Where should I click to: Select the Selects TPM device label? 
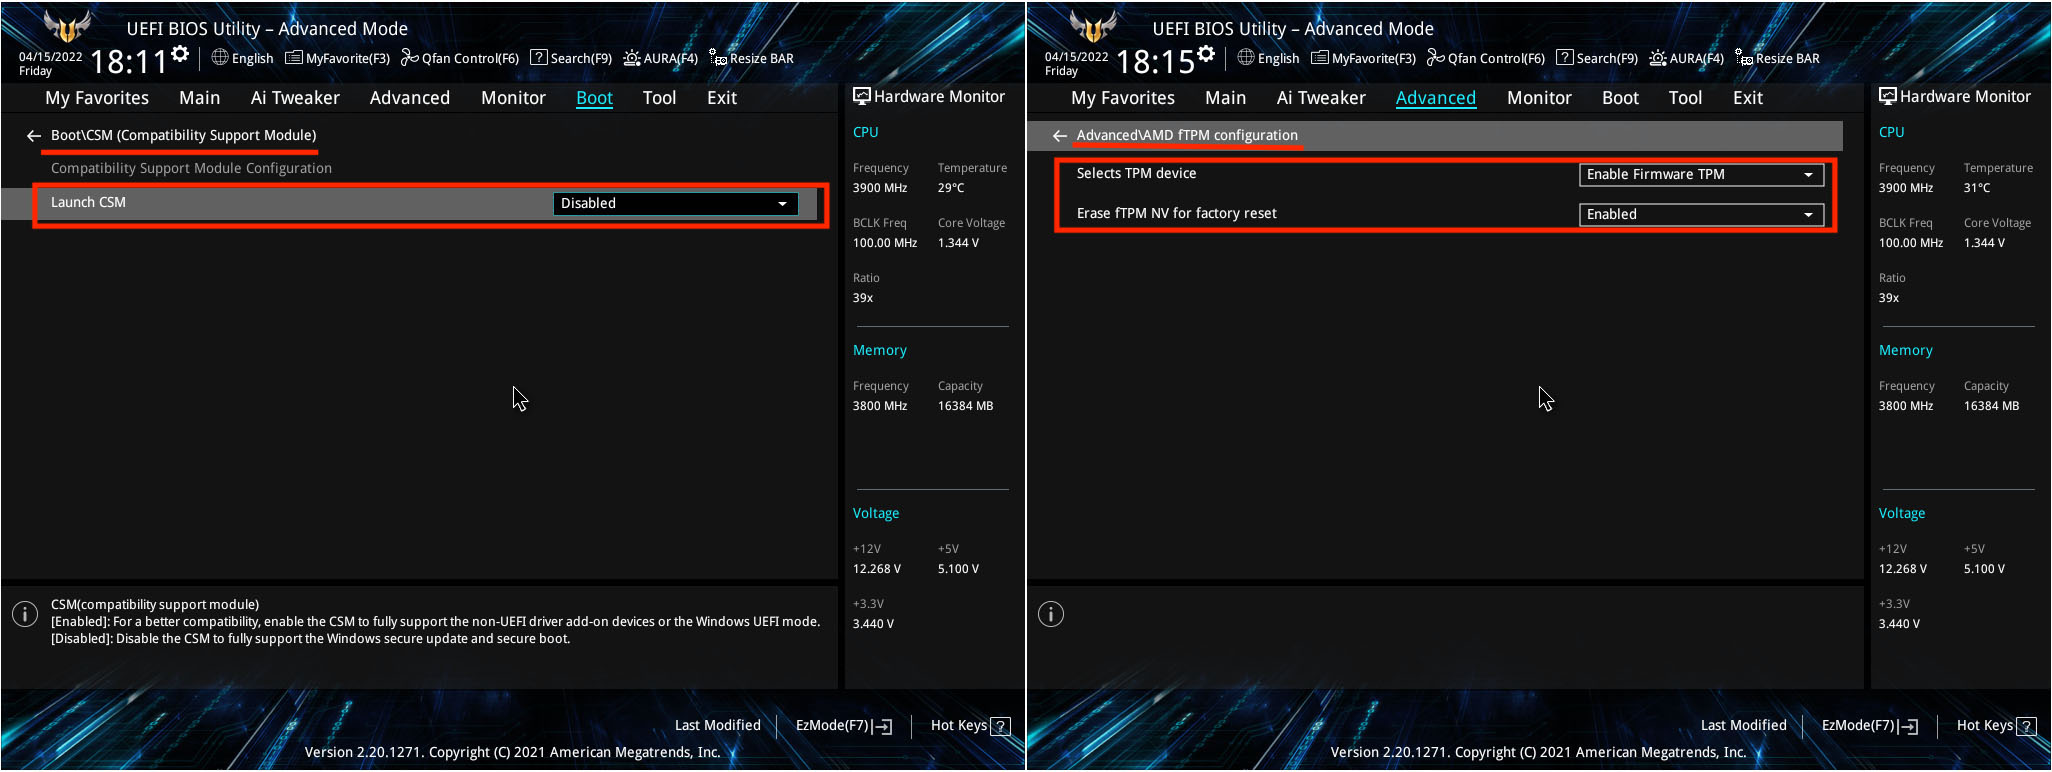point(1136,173)
